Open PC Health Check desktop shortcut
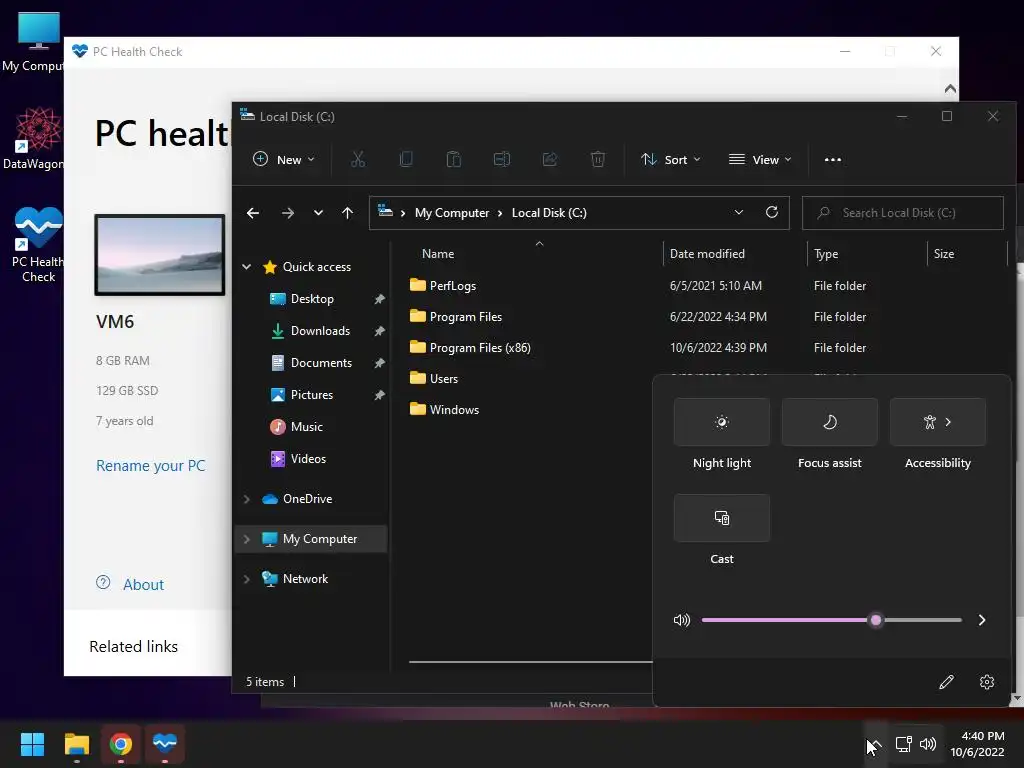Screen dimensions: 1024x768 (38, 245)
